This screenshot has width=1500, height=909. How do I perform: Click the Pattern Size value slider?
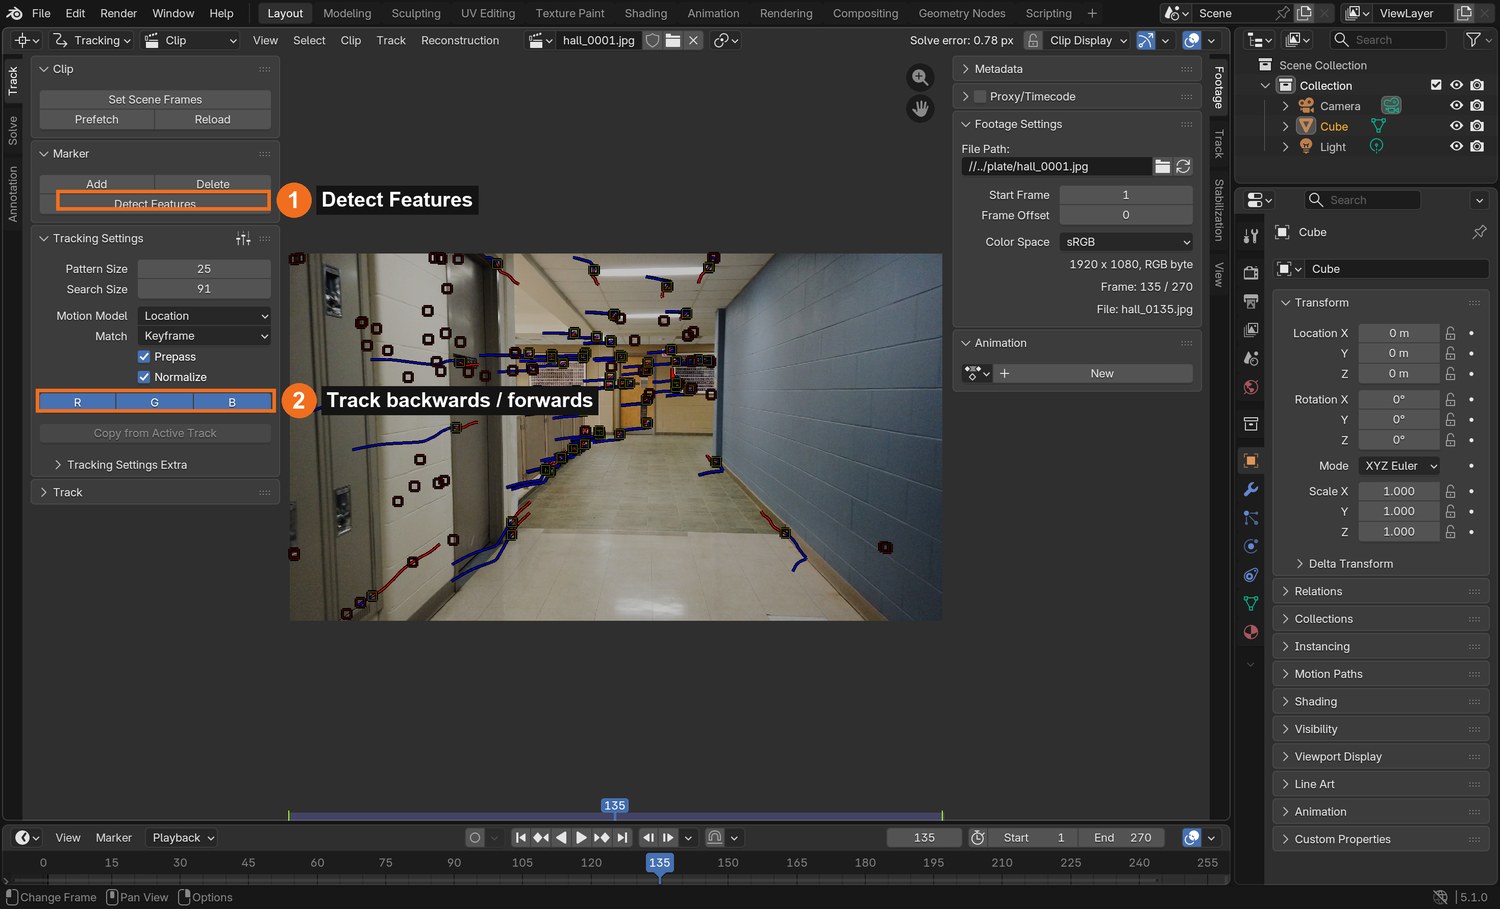coord(204,269)
